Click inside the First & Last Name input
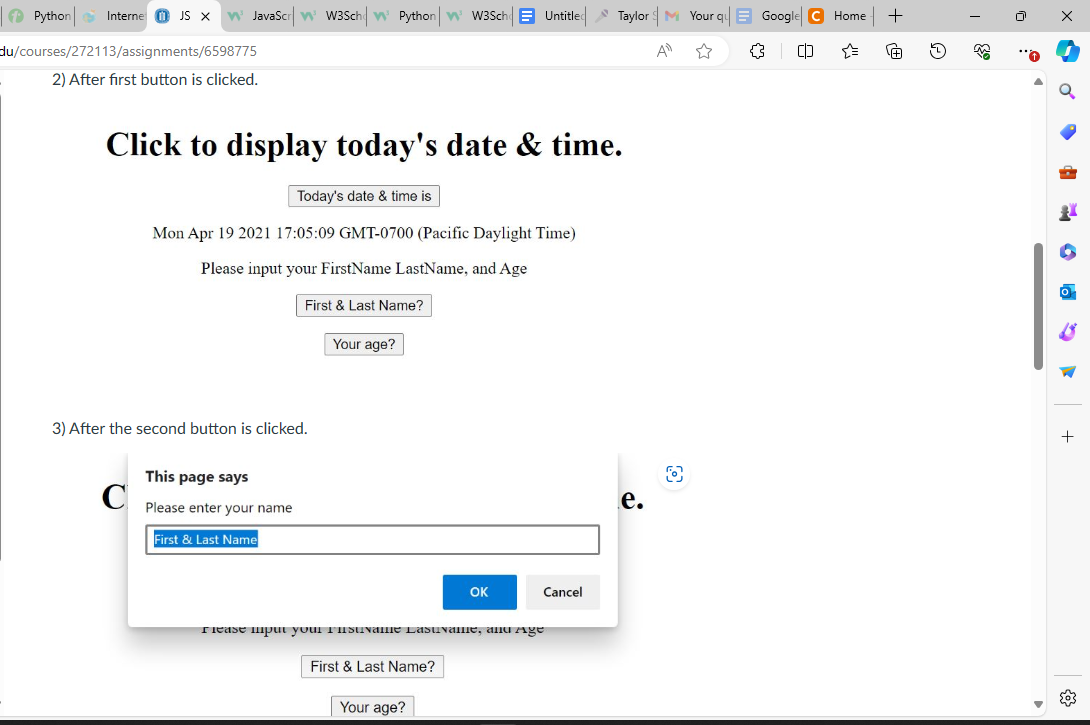This screenshot has width=1090, height=725. point(372,539)
